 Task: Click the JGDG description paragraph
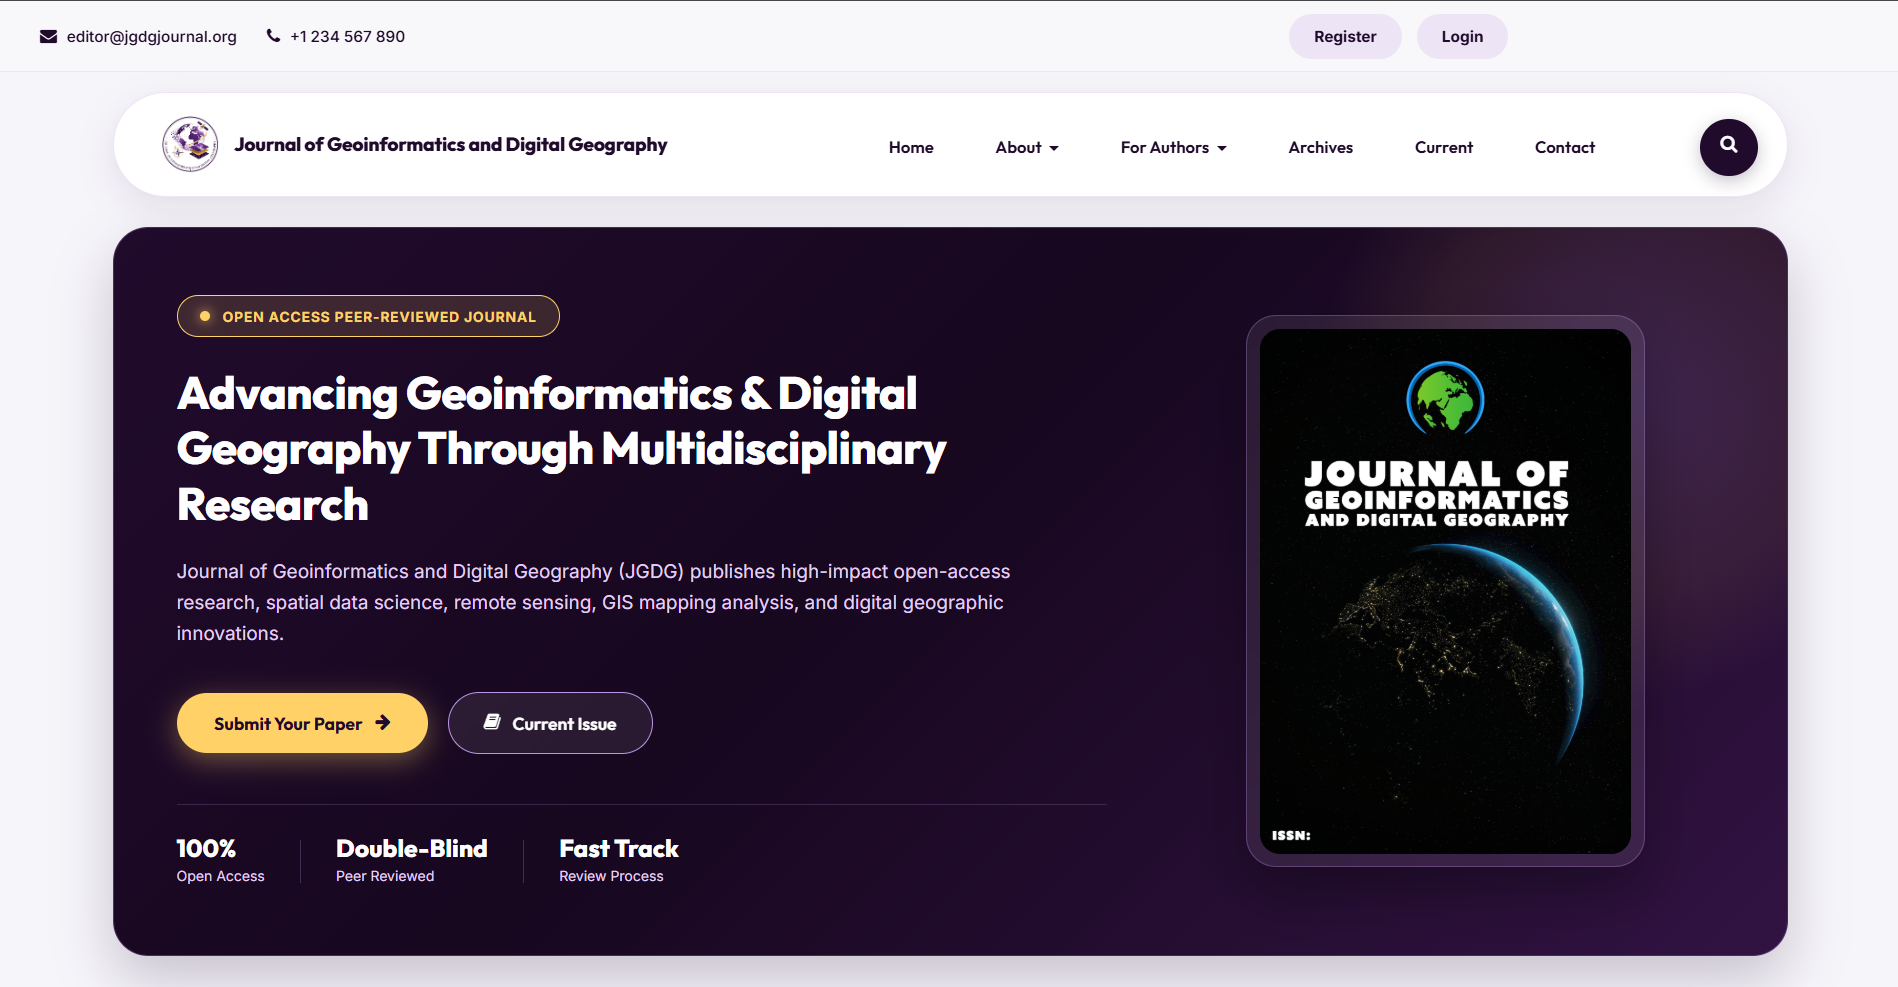click(x=593, y=602)
